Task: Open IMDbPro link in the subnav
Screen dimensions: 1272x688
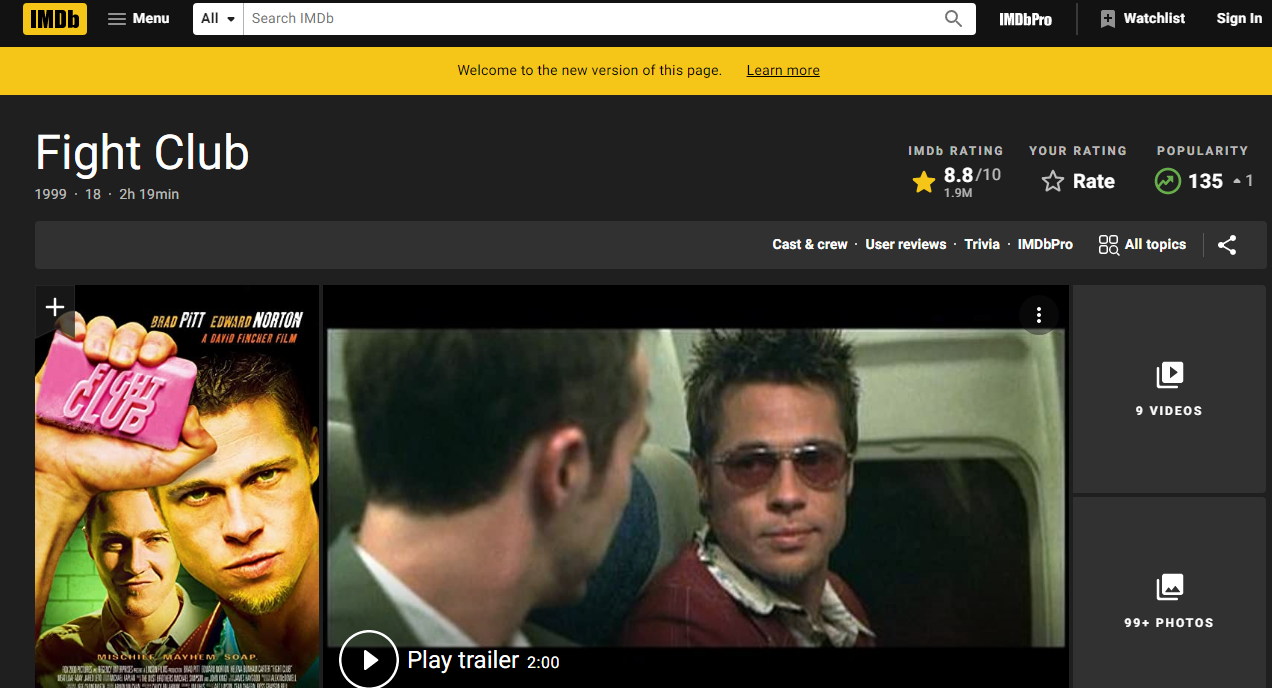Action: coord(1045,244)
